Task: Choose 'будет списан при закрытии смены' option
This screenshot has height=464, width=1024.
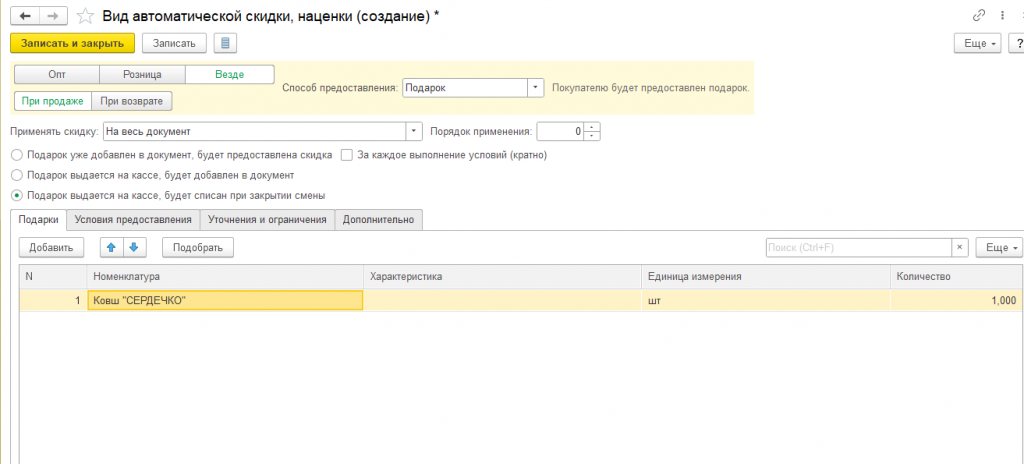Action: point(17,195)
